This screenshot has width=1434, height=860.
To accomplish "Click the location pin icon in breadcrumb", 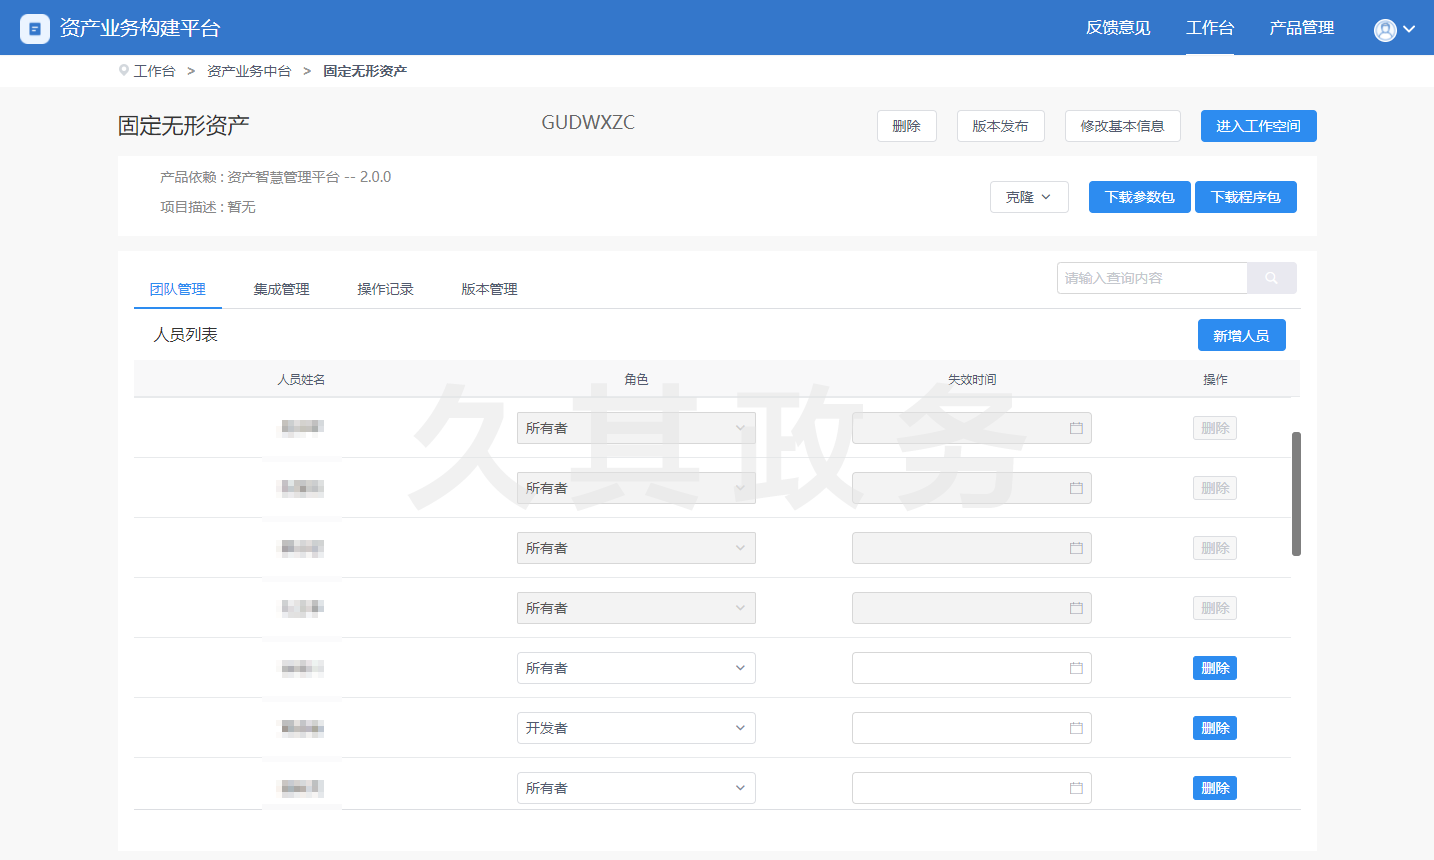I will pyautogui.click(x=124, y=71).
